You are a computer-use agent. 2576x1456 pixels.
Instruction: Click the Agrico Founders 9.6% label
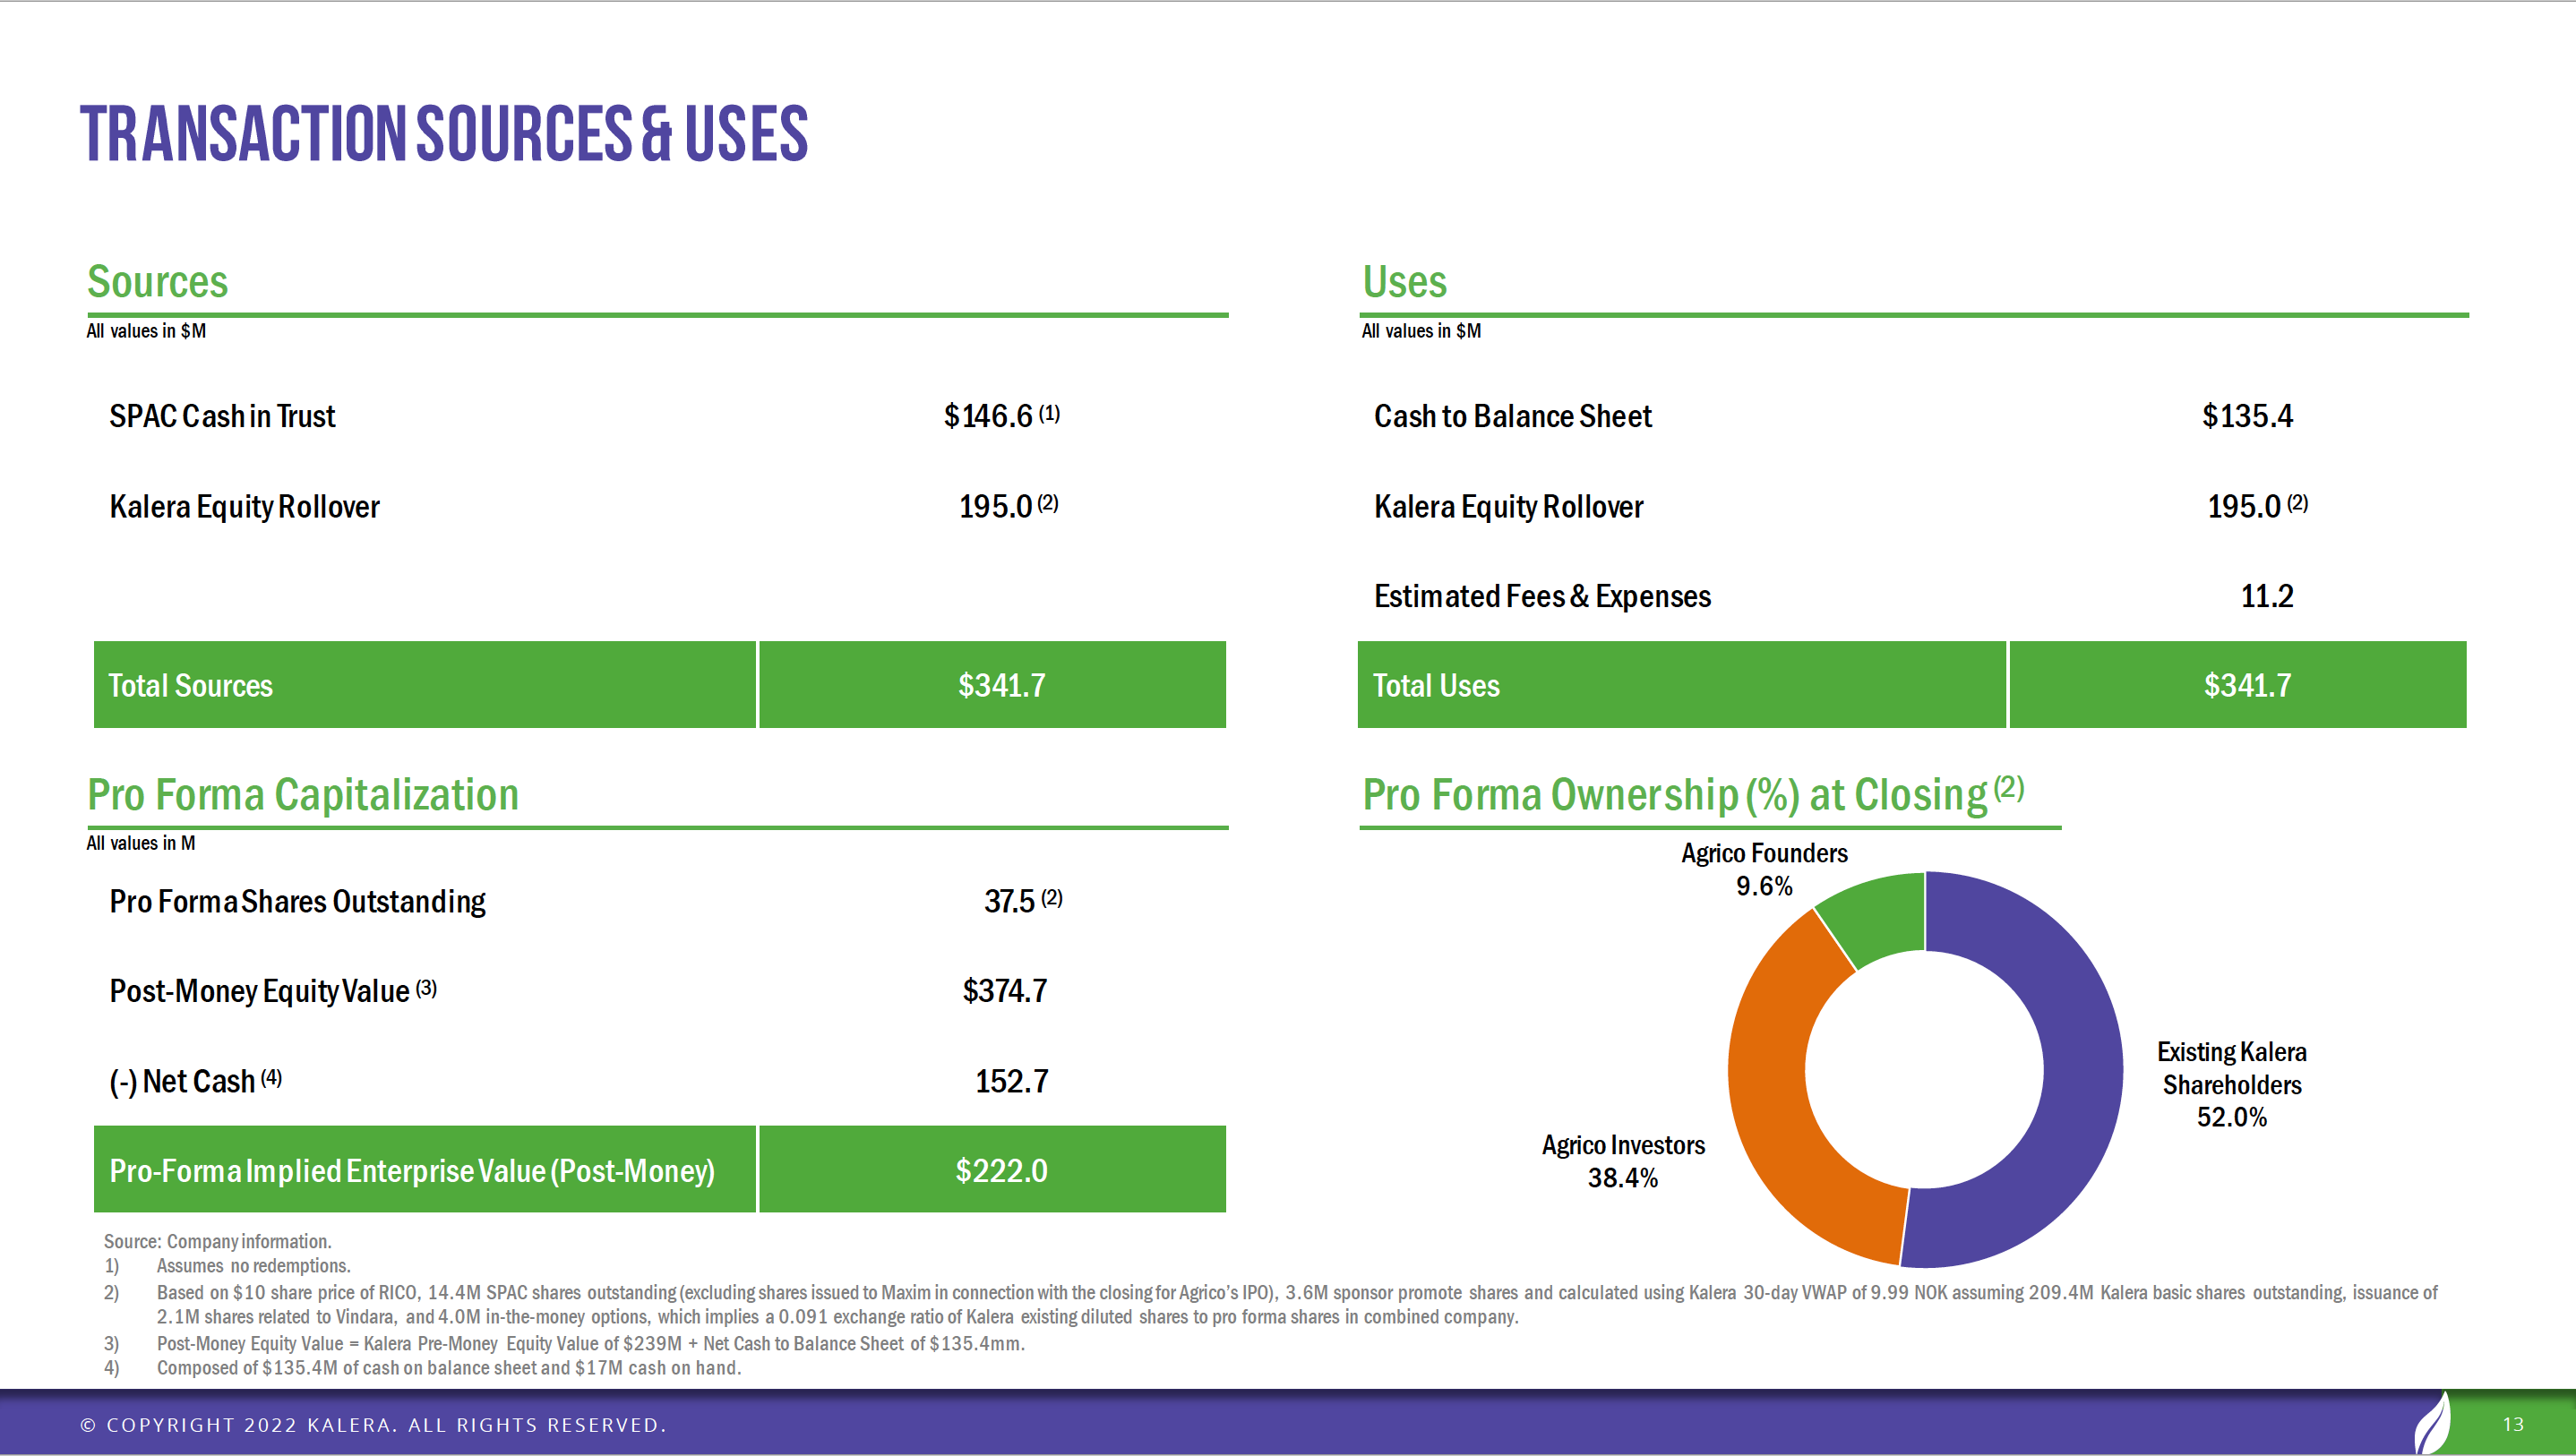click(1764, 869)
